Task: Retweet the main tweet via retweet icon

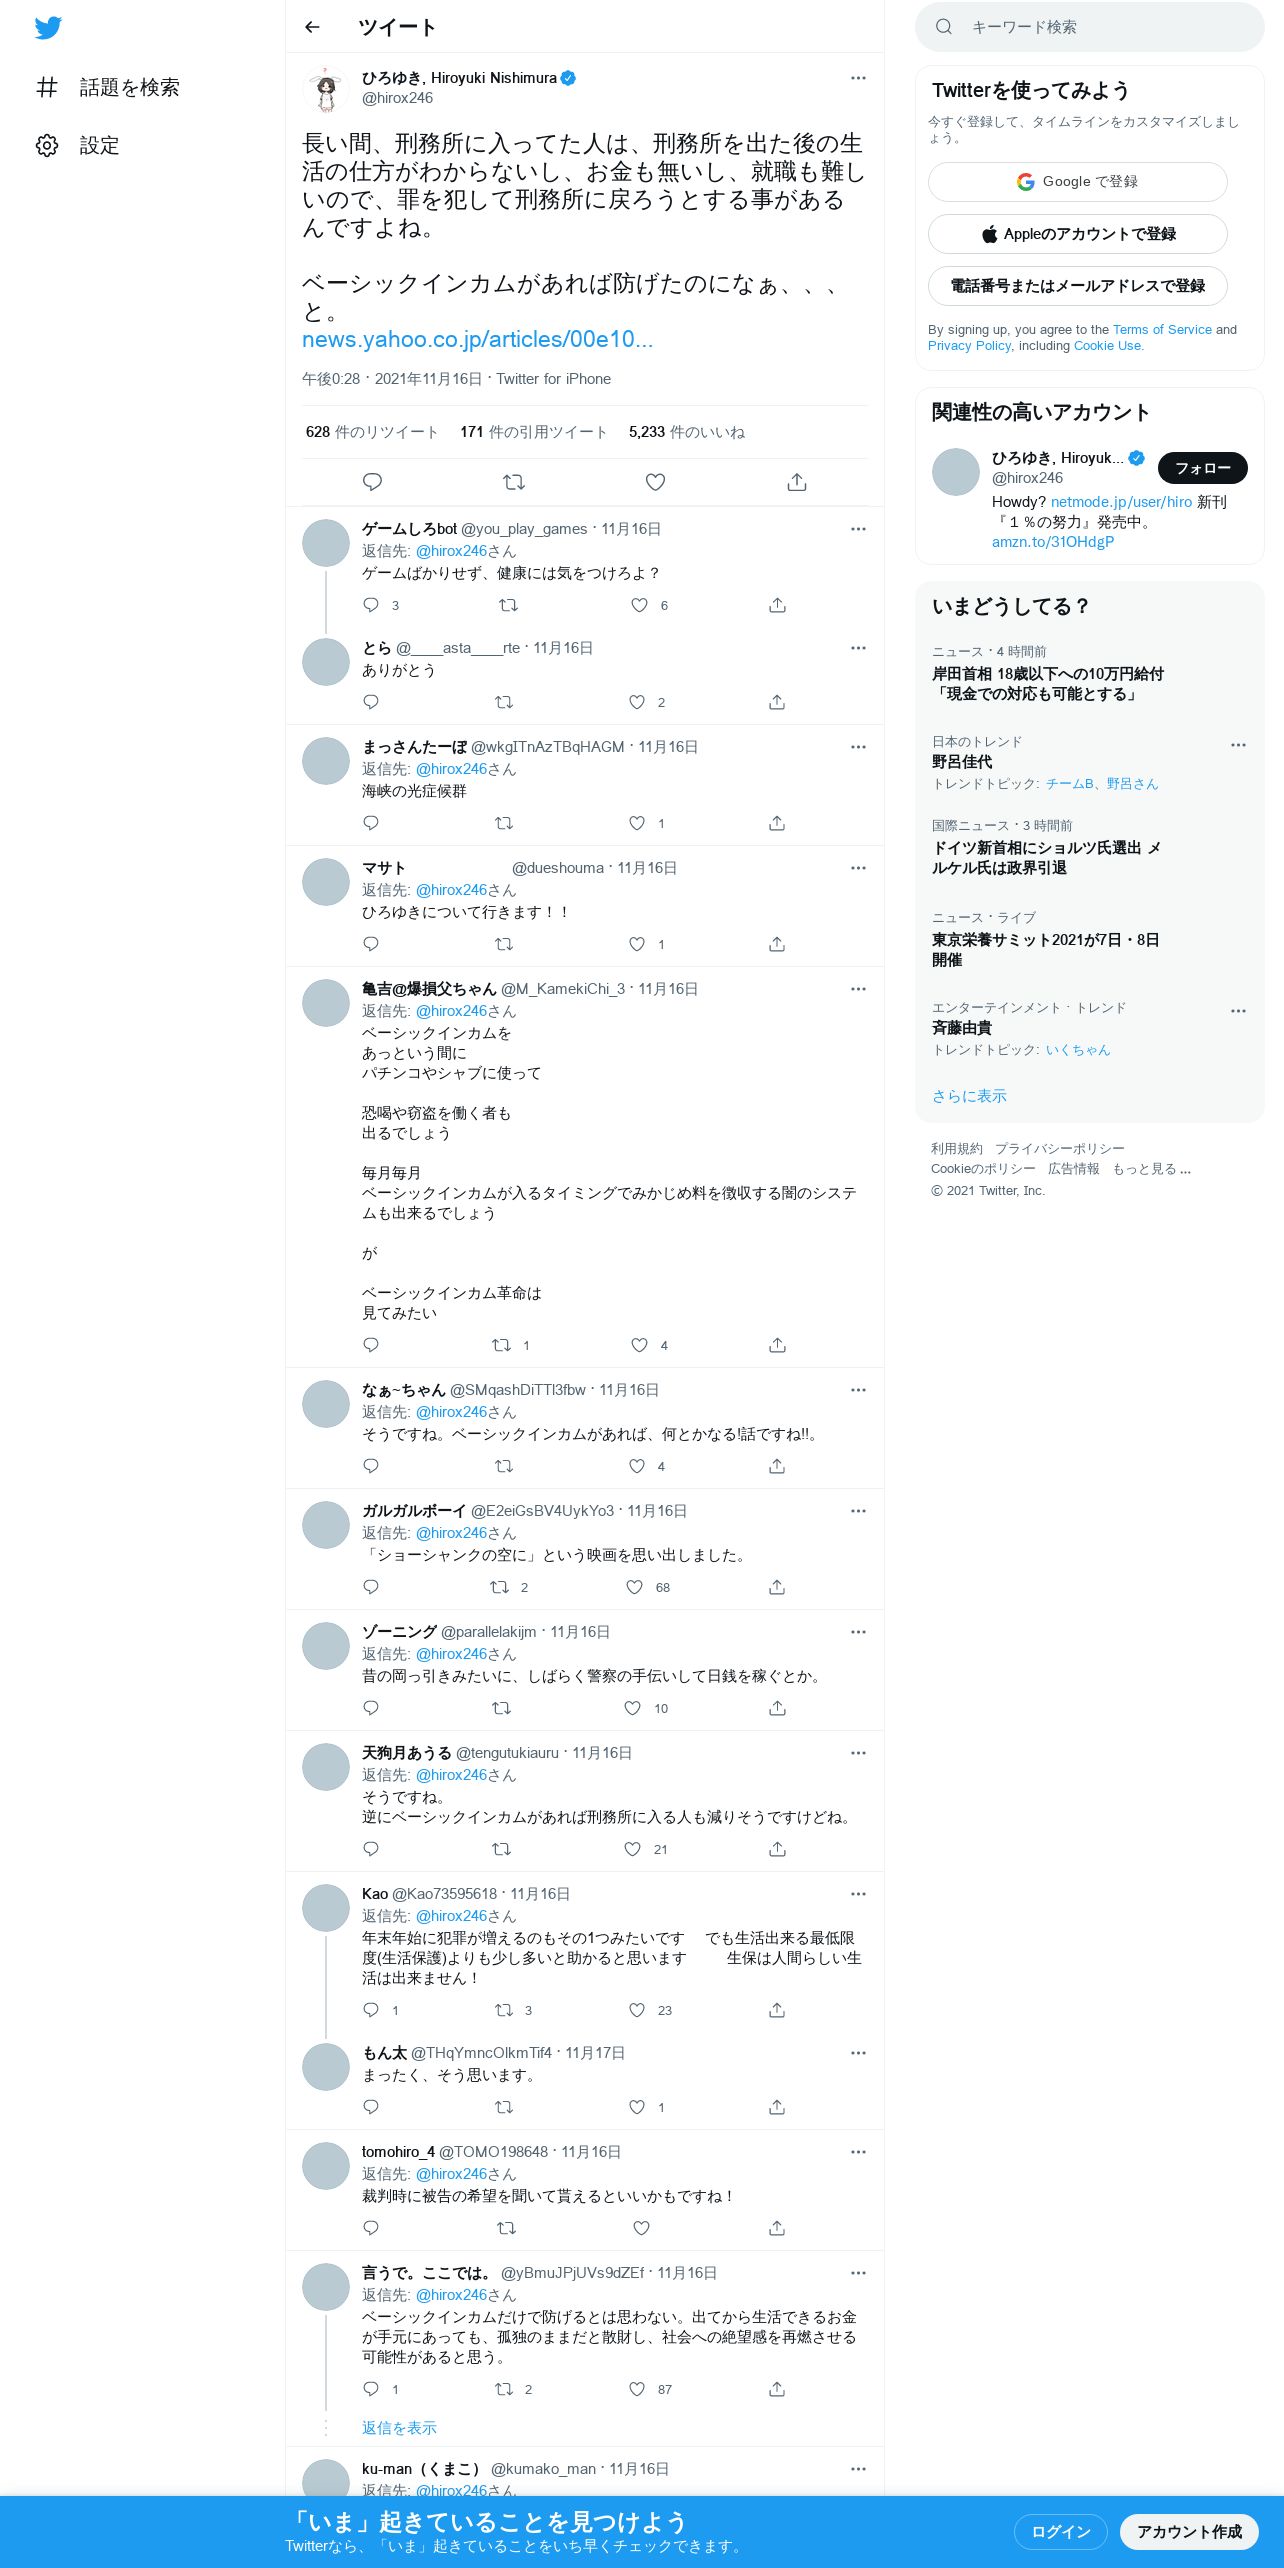Action: click(x=514, y=482)
